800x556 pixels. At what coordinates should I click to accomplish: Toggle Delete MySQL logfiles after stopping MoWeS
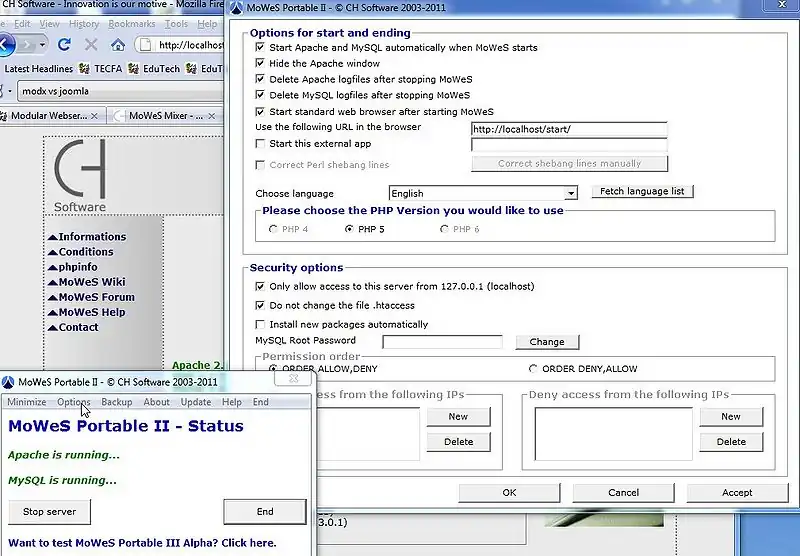(261, 95)
